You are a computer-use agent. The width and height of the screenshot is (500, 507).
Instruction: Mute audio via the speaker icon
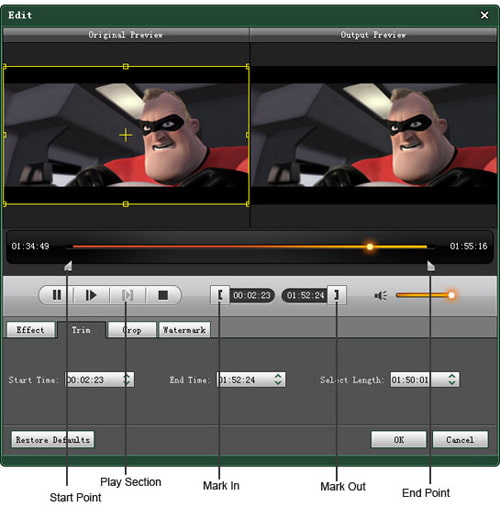(380, 295)
